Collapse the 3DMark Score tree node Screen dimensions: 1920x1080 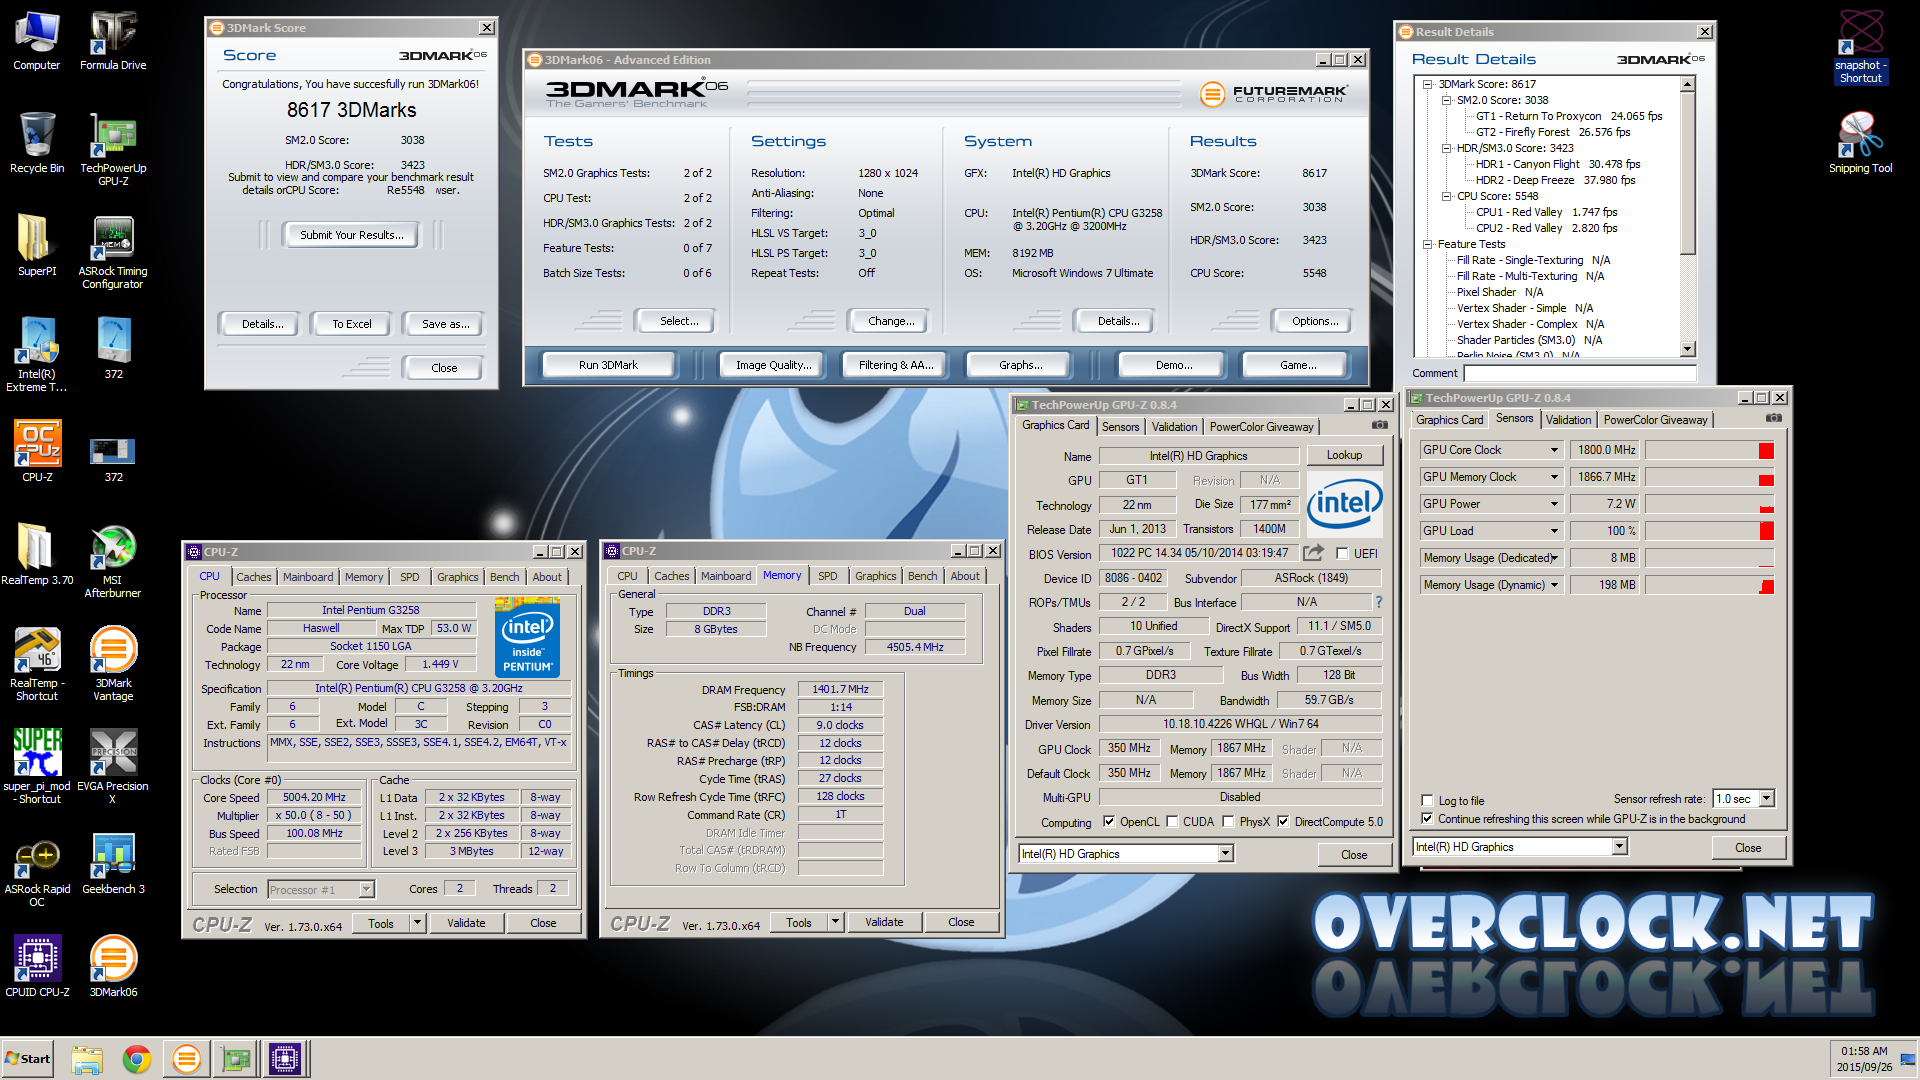pyautogui.click(x=1428, y=84)
